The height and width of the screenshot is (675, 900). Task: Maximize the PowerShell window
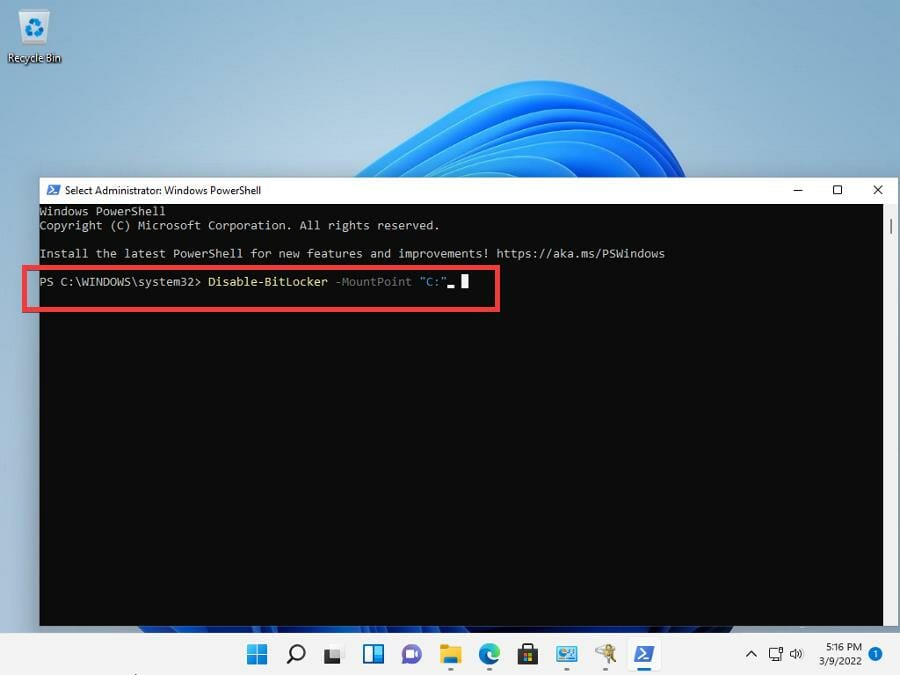point(837,190)
